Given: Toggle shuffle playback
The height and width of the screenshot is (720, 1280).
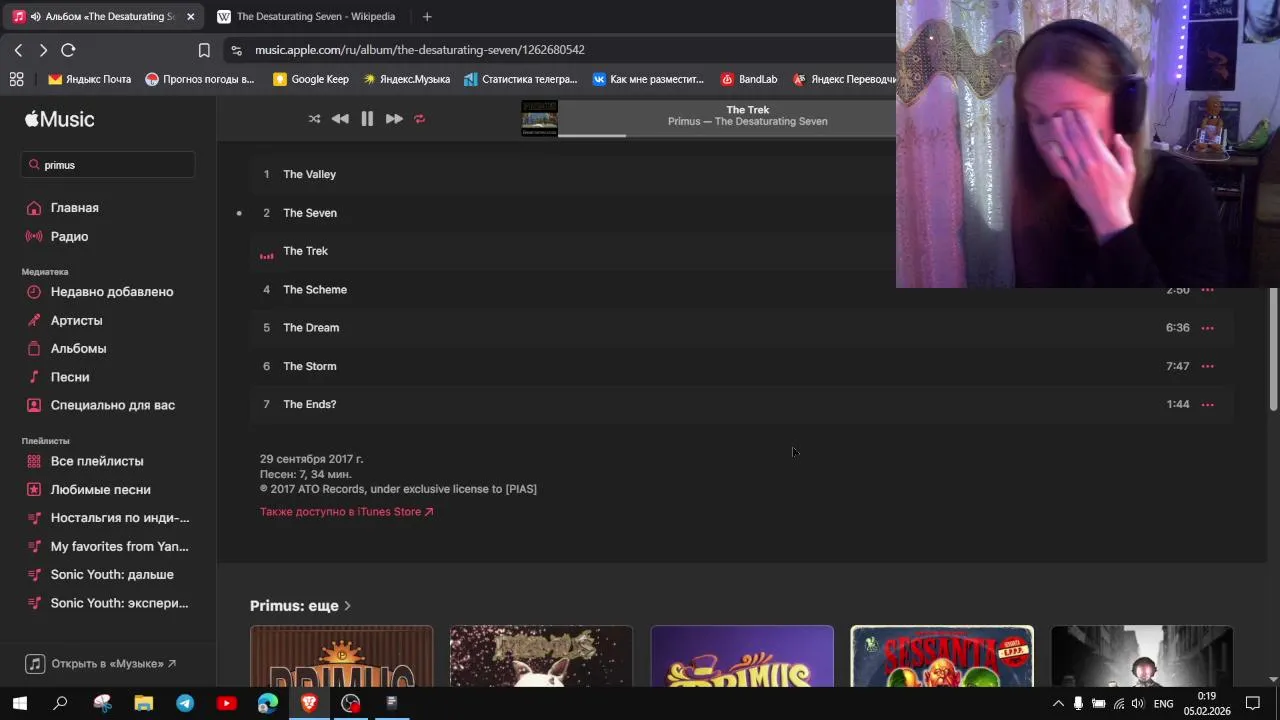Looking at the screenshot, I should pyautogui.click(x=314, y=119).
